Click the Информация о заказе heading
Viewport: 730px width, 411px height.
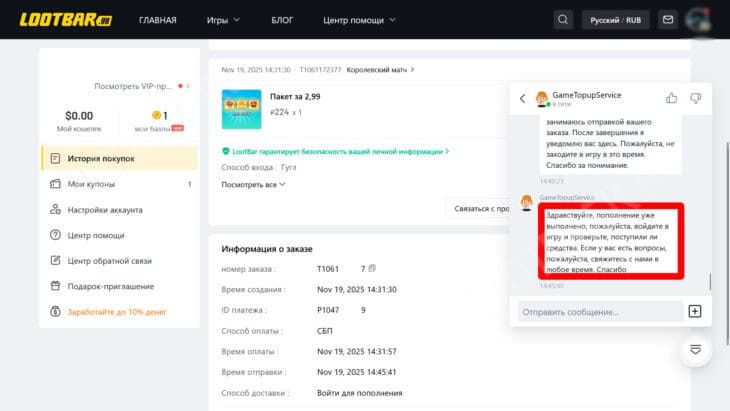click(x=267, y=249)
